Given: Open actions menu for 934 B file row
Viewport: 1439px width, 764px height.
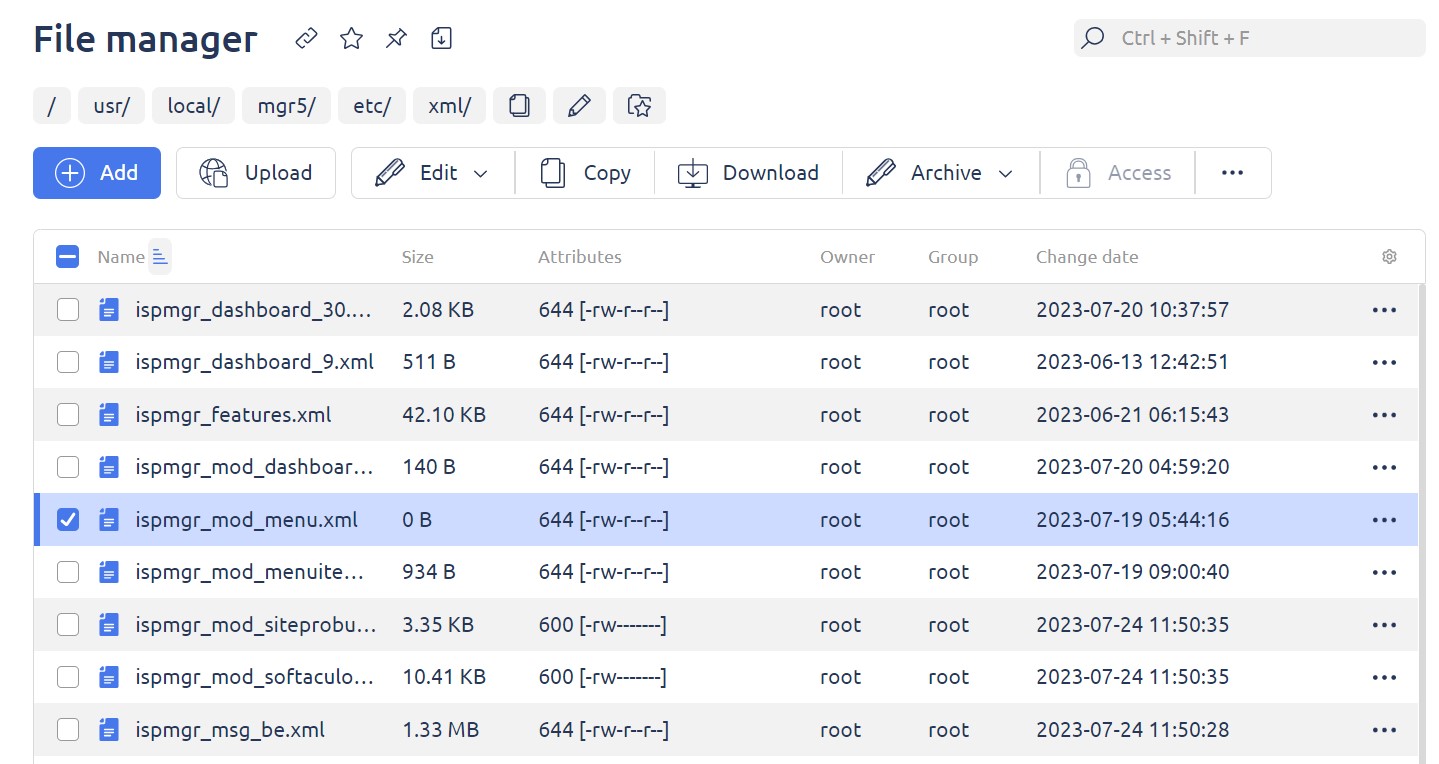Looking at the screenshot, I should coord(1384,572).
